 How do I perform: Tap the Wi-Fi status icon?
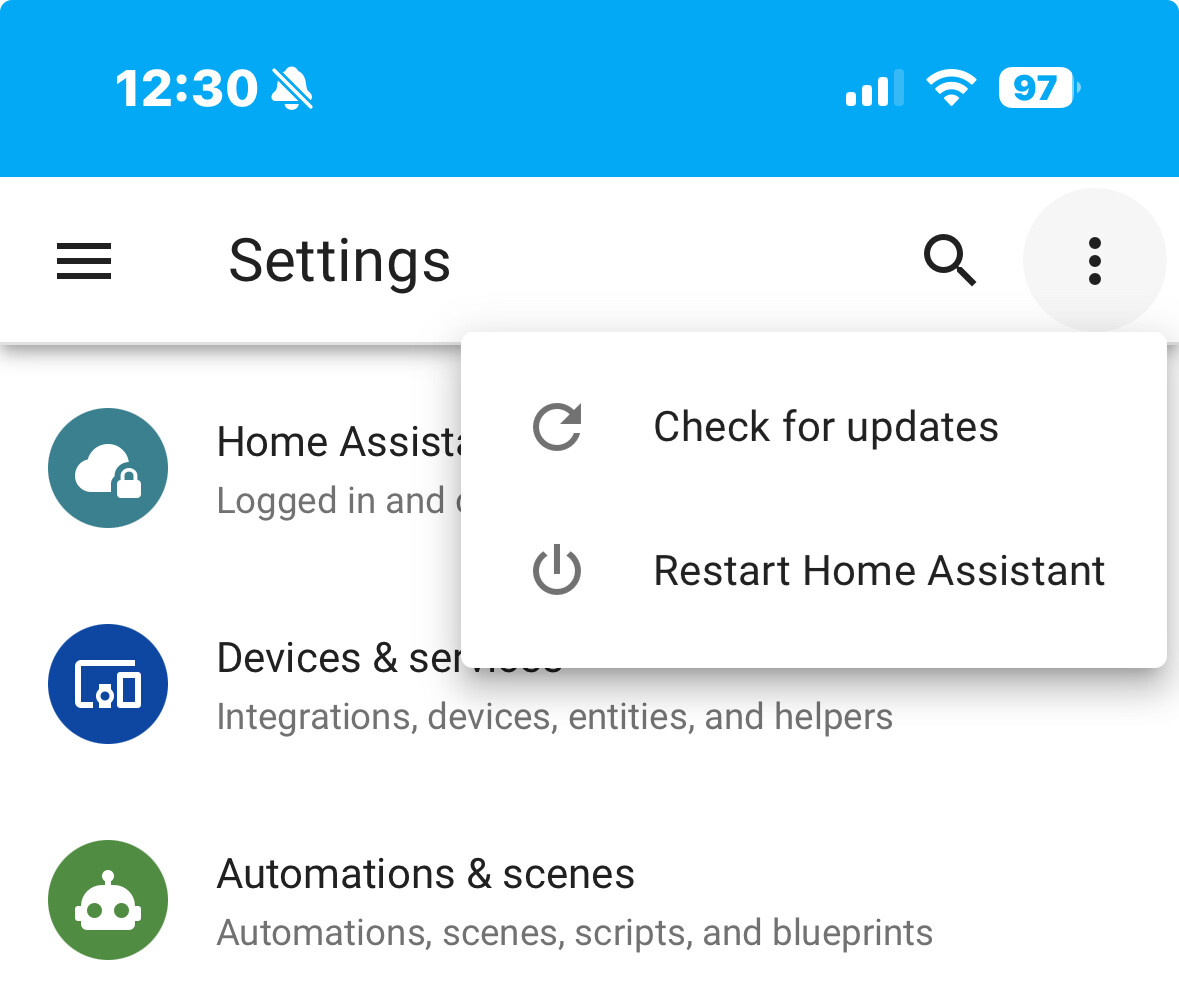tap(951, 88)
